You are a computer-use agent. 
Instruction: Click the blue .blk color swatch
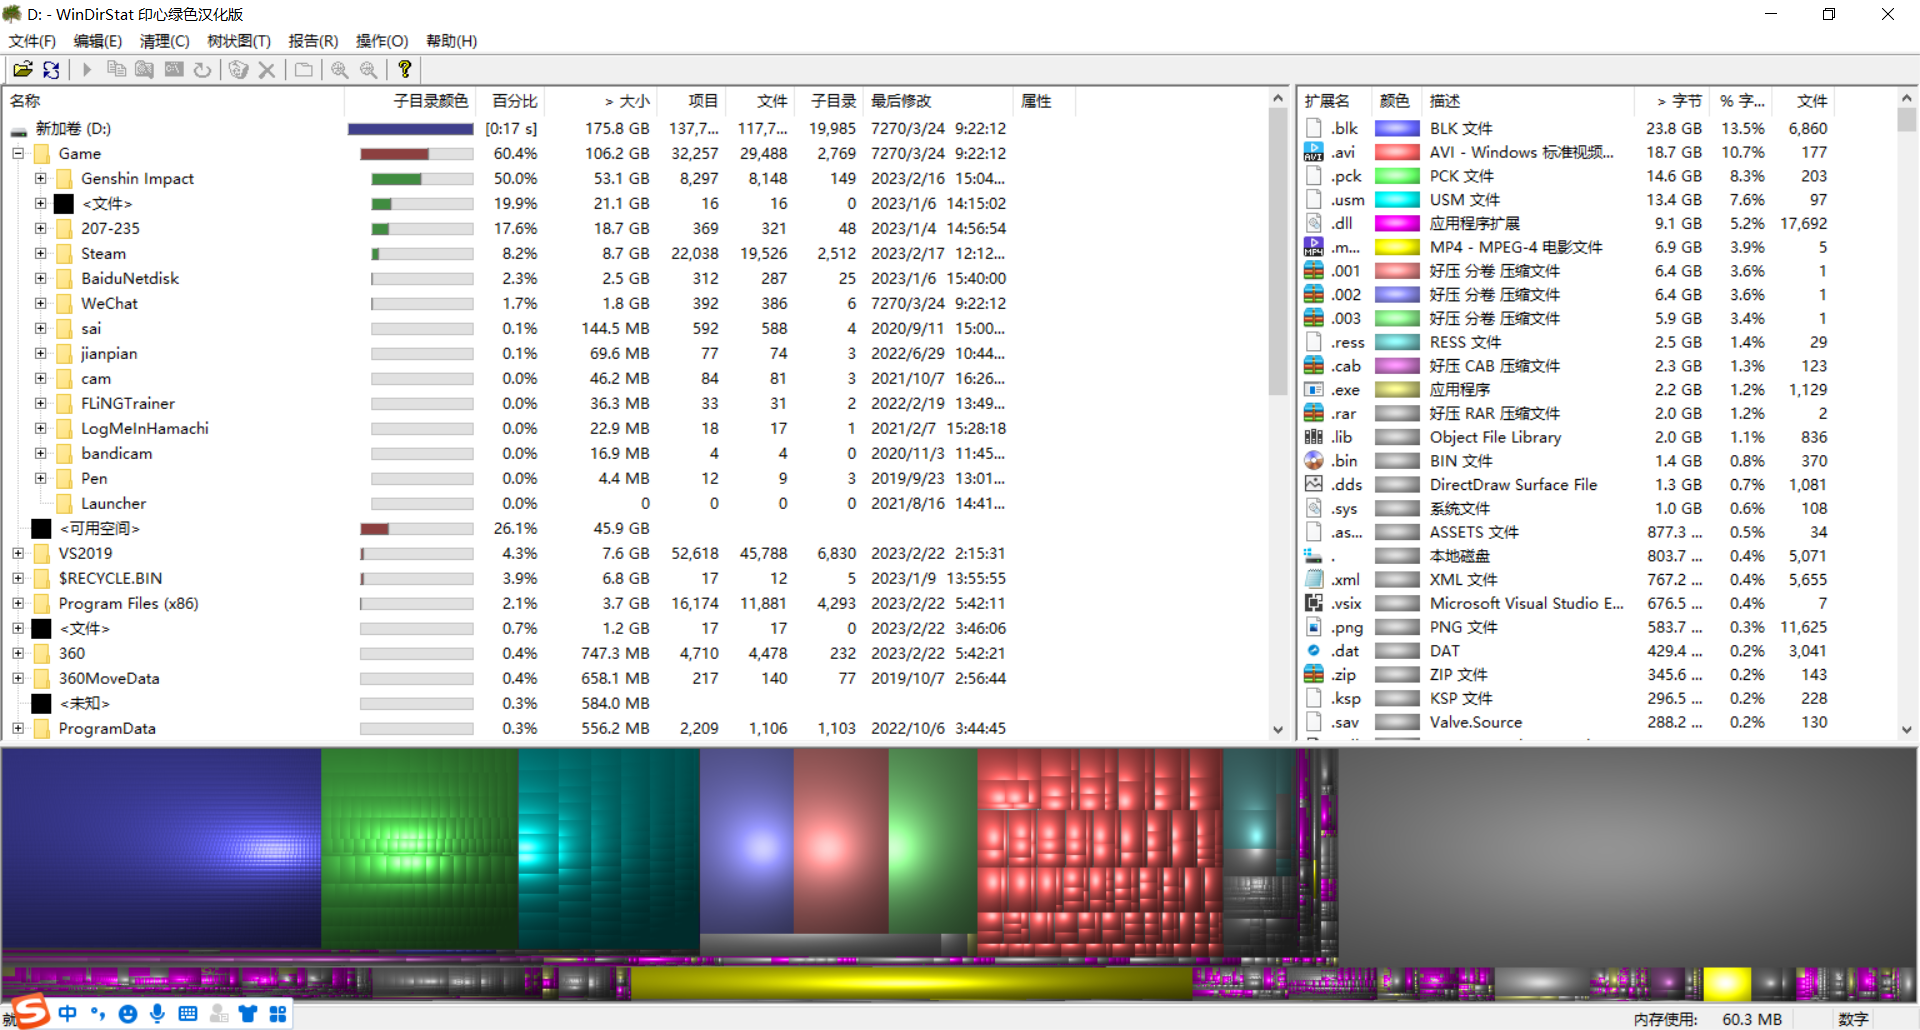[1397, 128]
